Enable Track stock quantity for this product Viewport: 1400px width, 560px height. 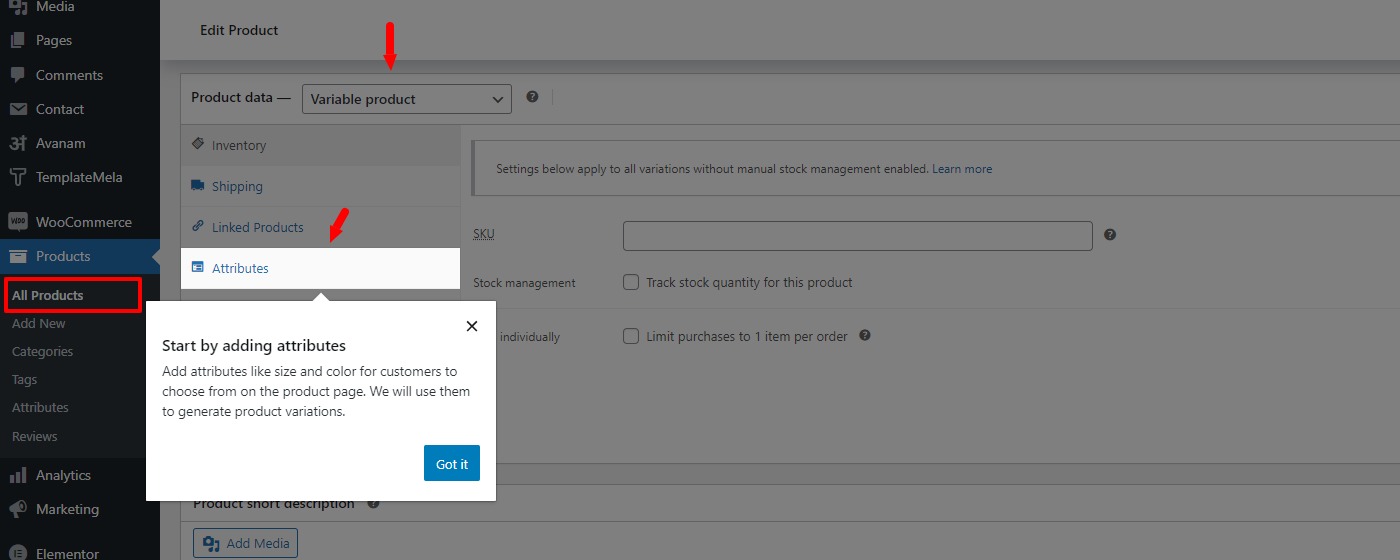pos(631,282)
